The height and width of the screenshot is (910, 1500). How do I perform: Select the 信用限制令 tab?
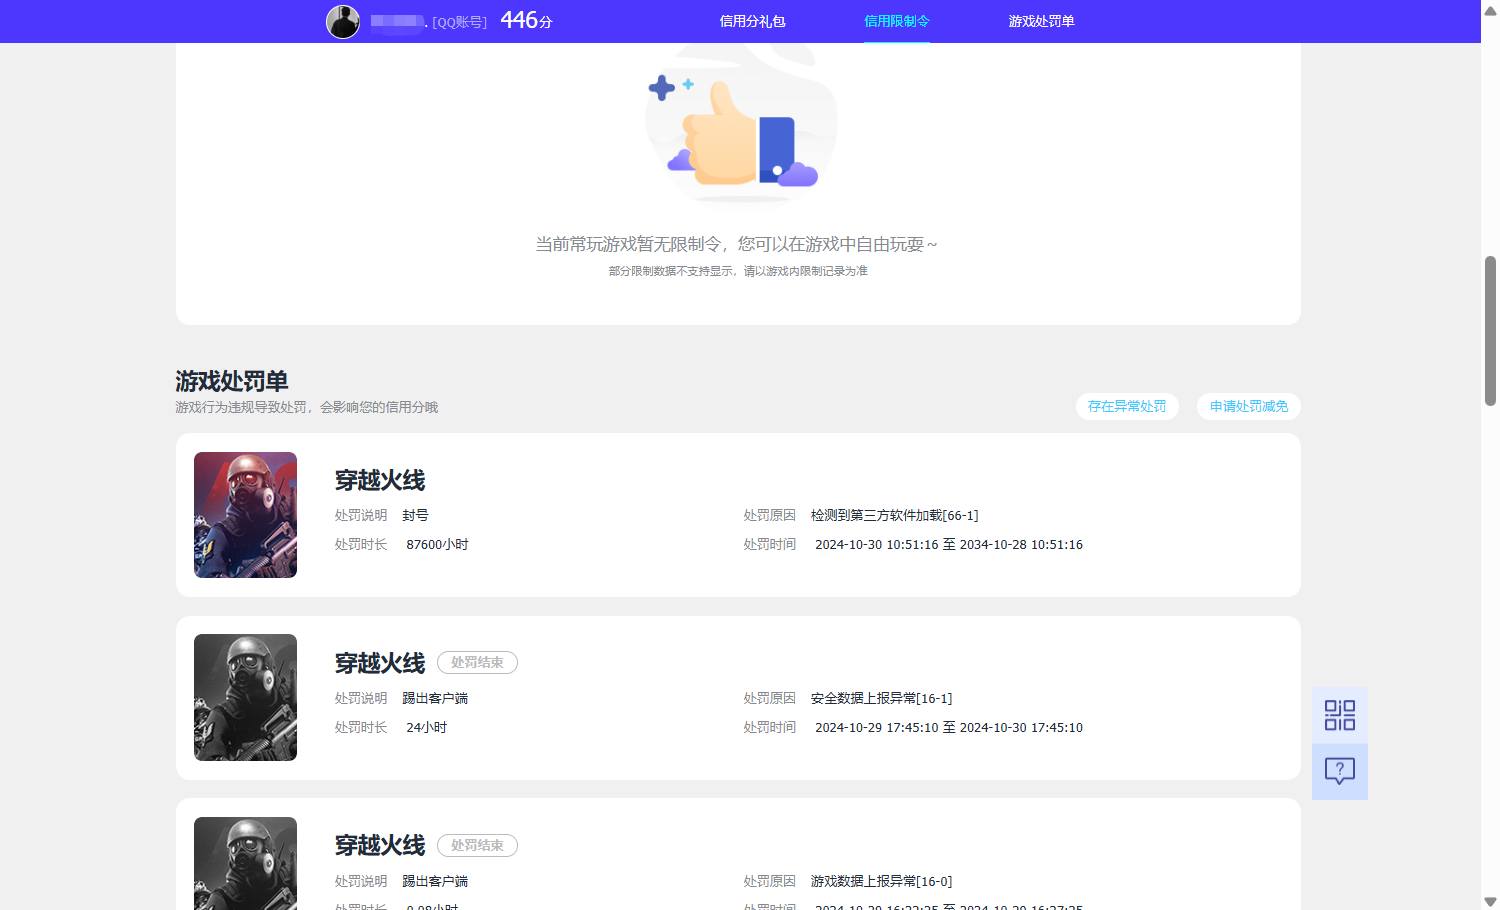(897, 21)
